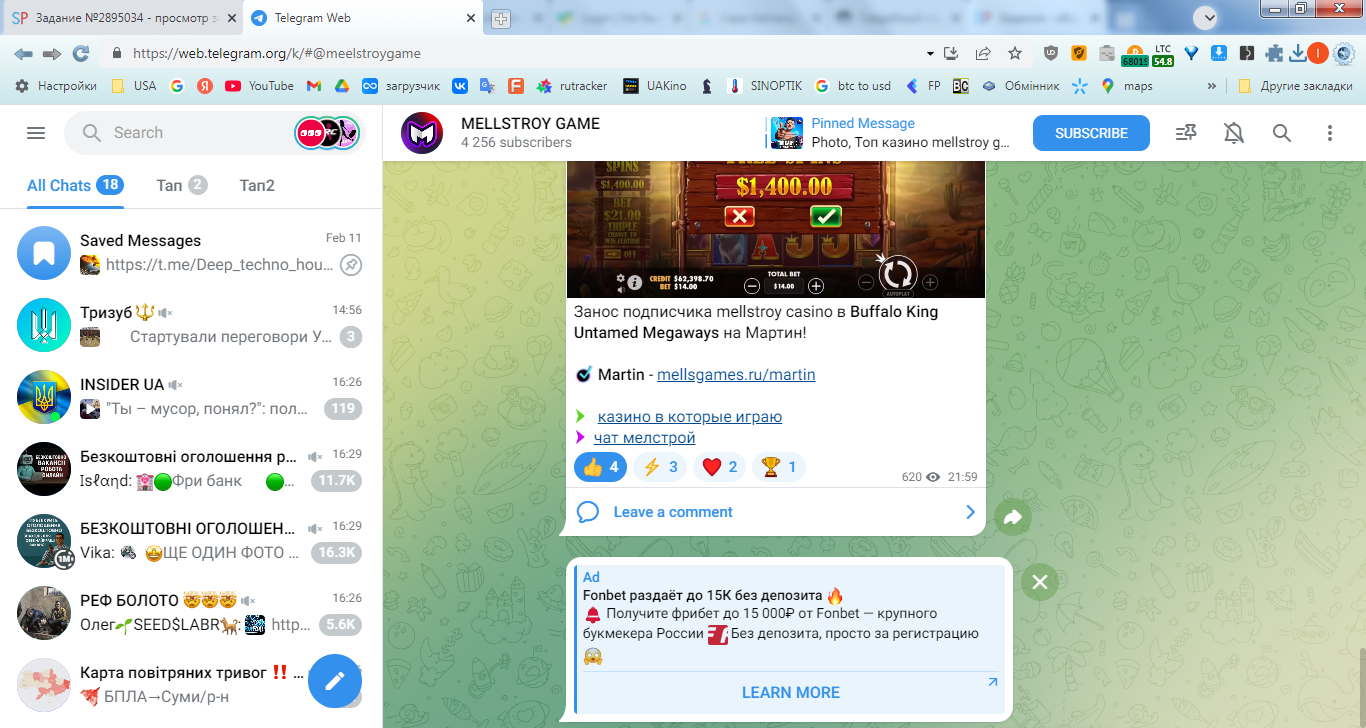Image resolution: width=1366 pixels, height=728 pixels.
Task: Open the Buffalo King slot screenshot
Action: coord(776,229)
